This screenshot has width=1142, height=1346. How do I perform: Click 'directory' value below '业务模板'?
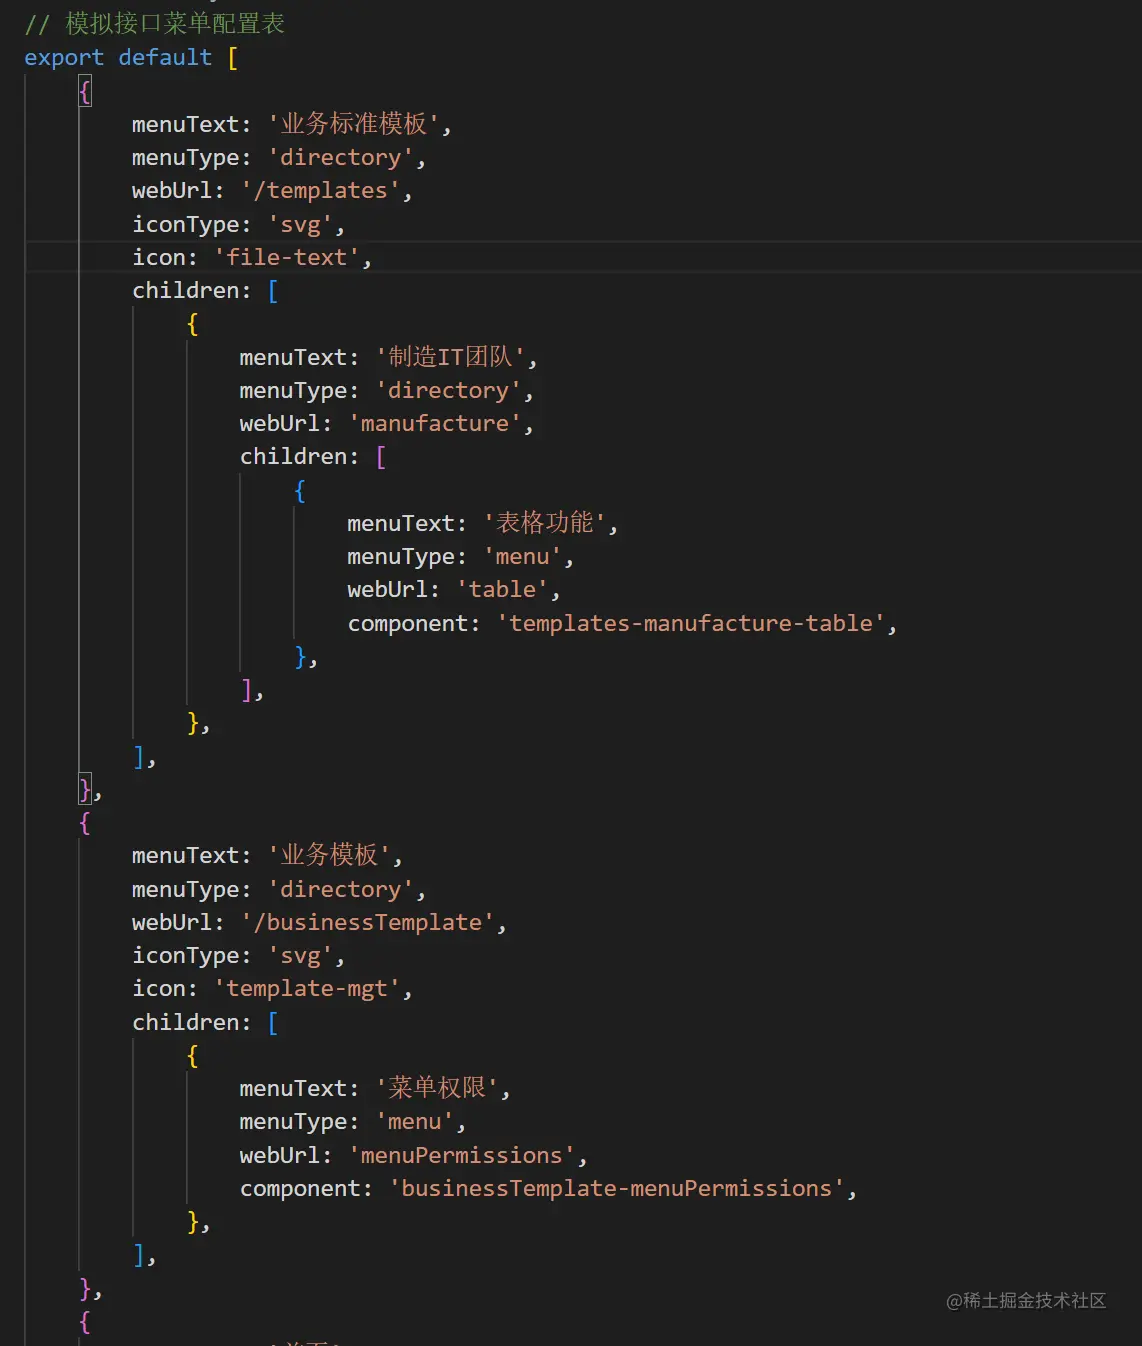340,889
